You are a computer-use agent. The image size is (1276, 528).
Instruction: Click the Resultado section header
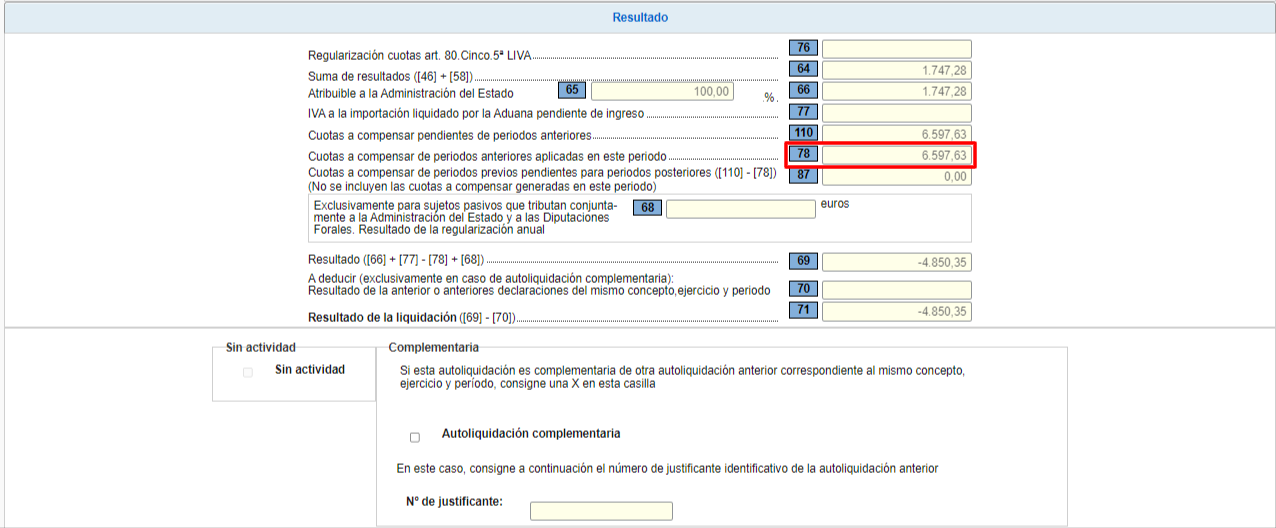[640, 18]
